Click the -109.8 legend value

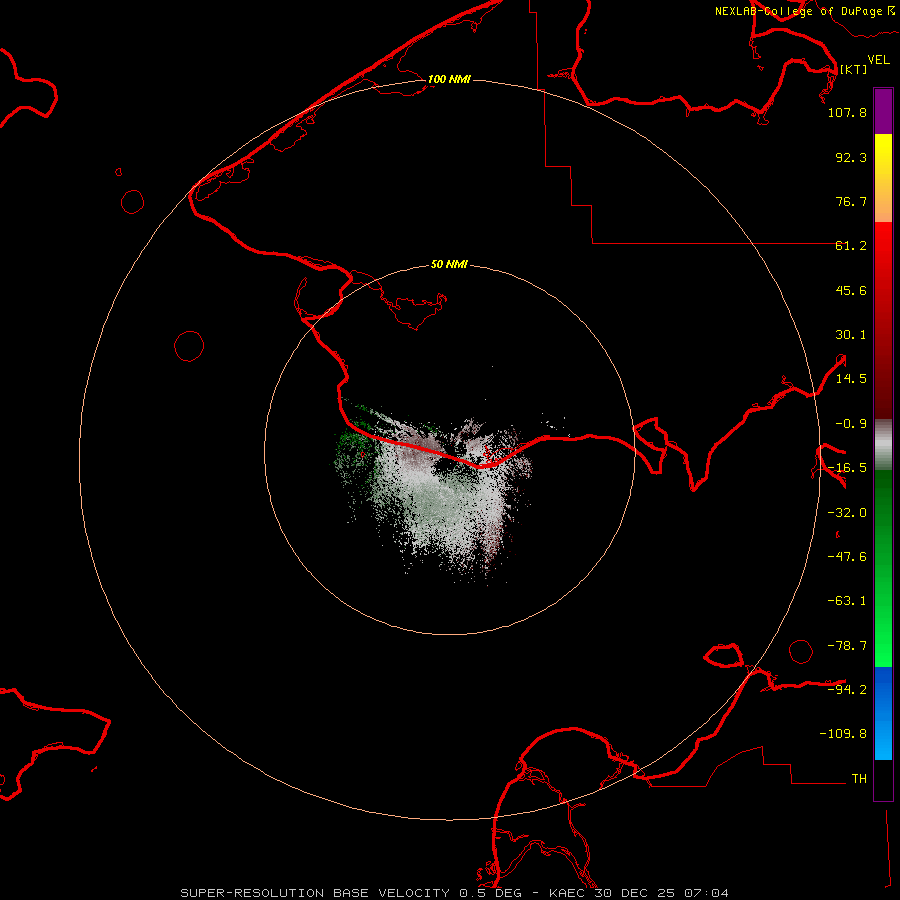click(843, 734)
